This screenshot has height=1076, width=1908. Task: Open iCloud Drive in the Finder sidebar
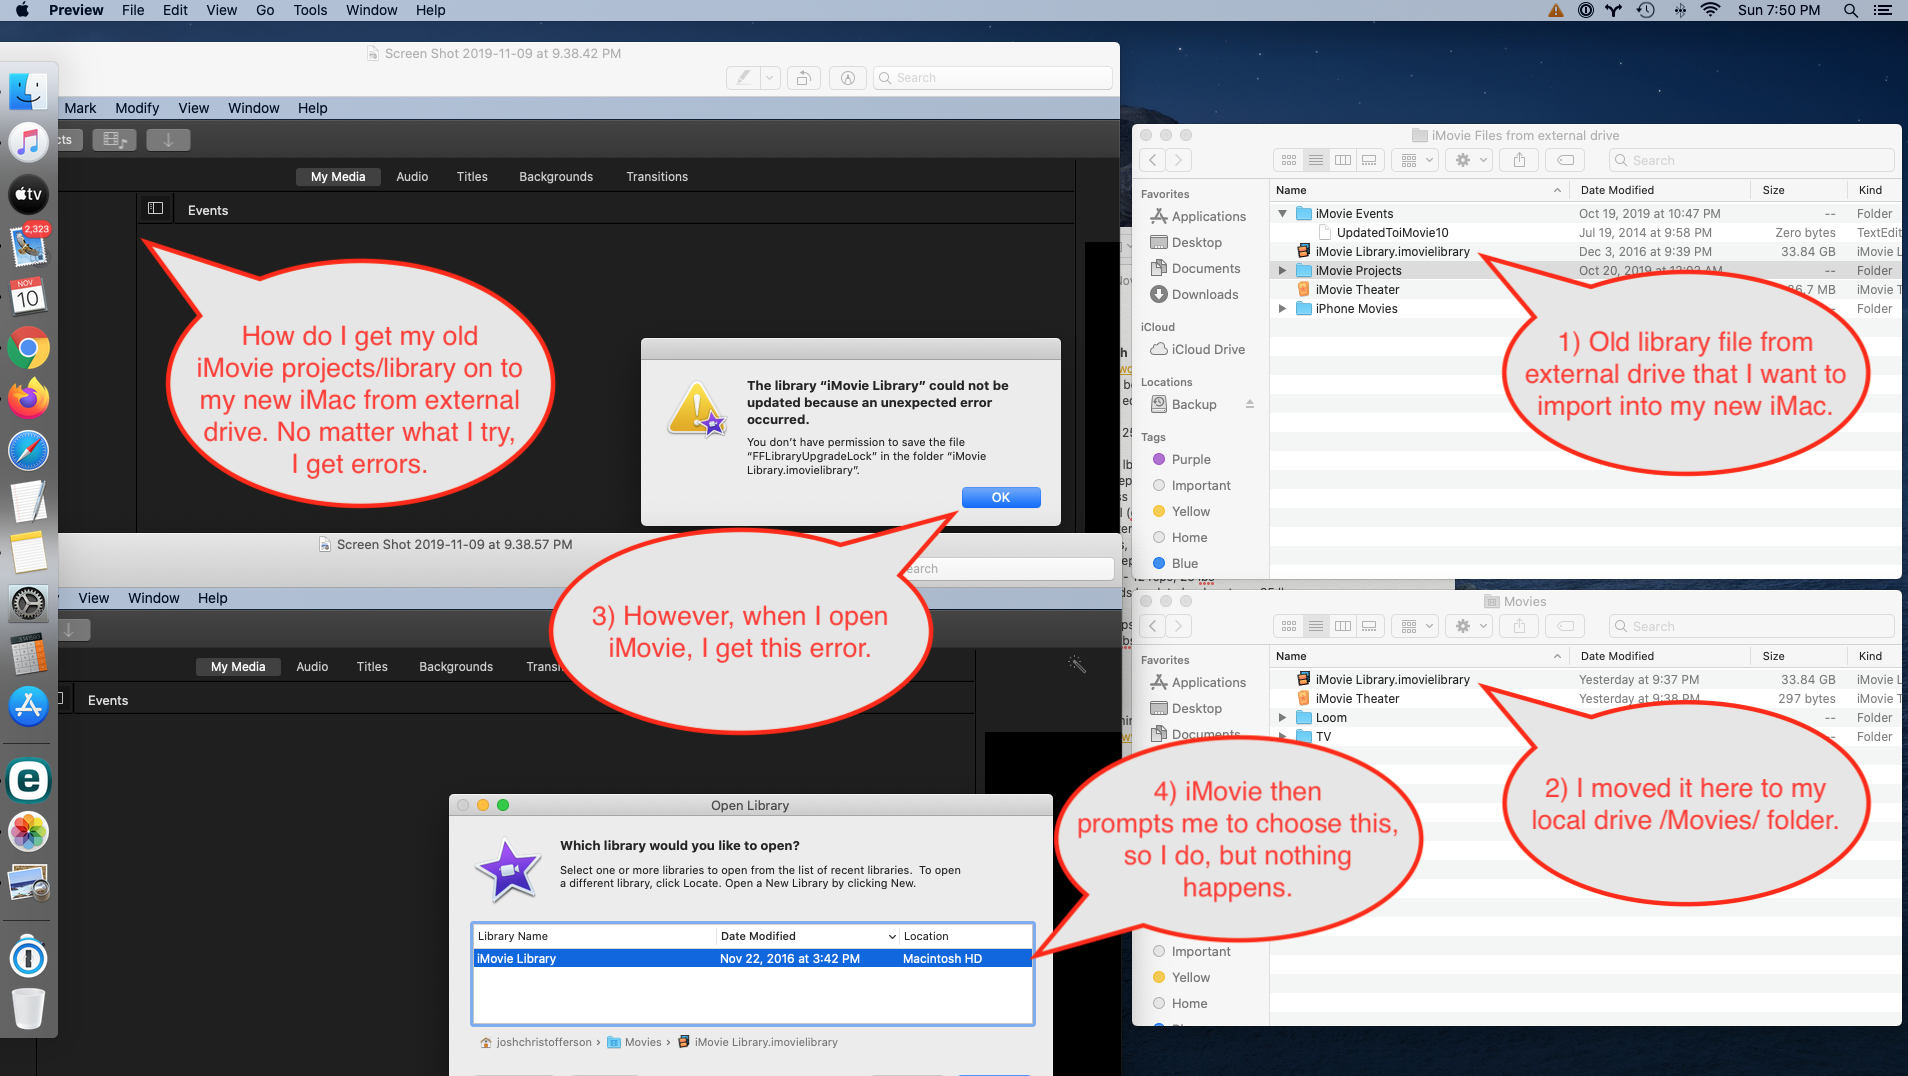[x=1197, y=349]
